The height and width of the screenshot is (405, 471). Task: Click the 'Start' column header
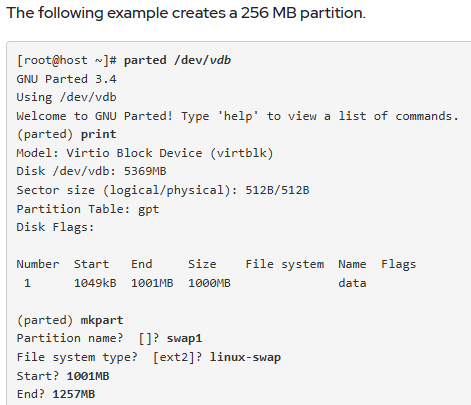tap(91, 264)
